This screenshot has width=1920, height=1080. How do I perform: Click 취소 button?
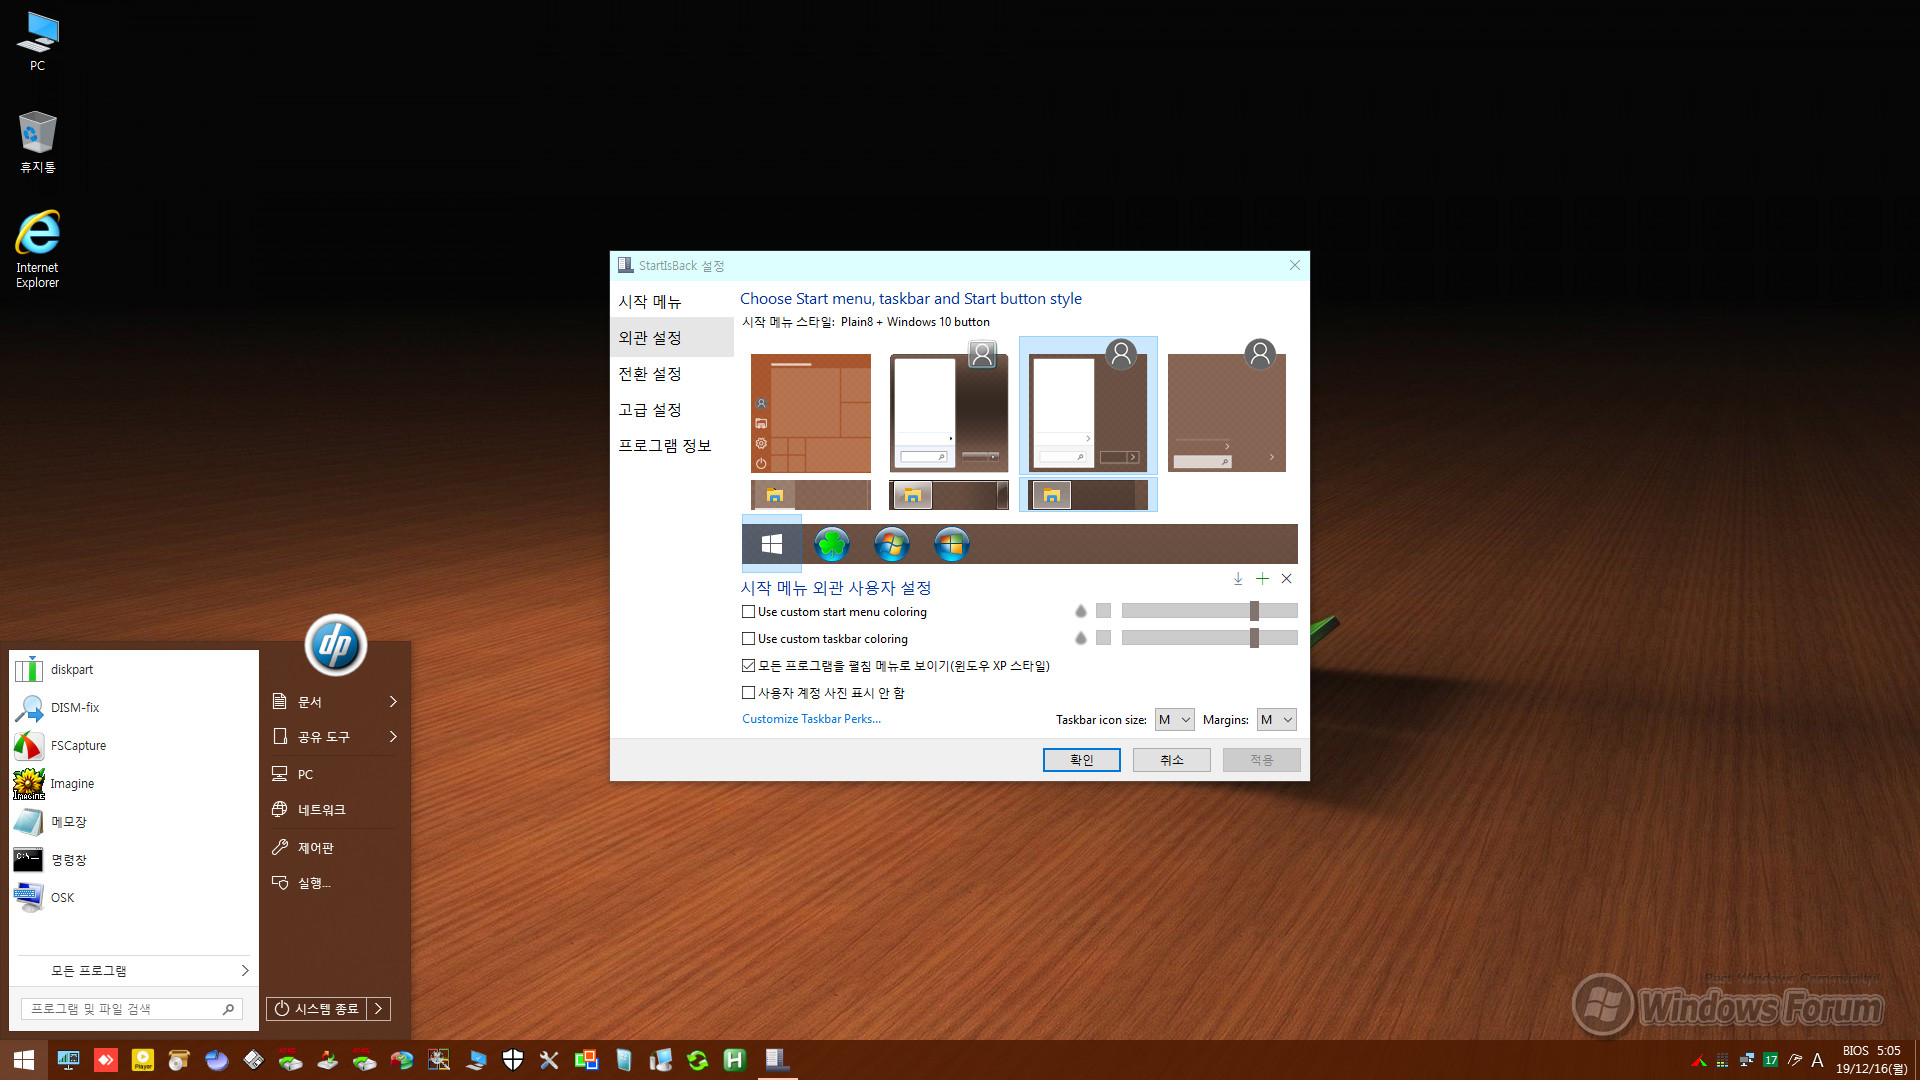click(1171, 760)
